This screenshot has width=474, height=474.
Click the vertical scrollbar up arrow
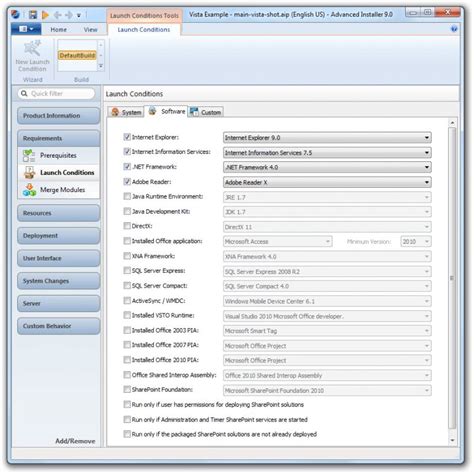[452, 123]
